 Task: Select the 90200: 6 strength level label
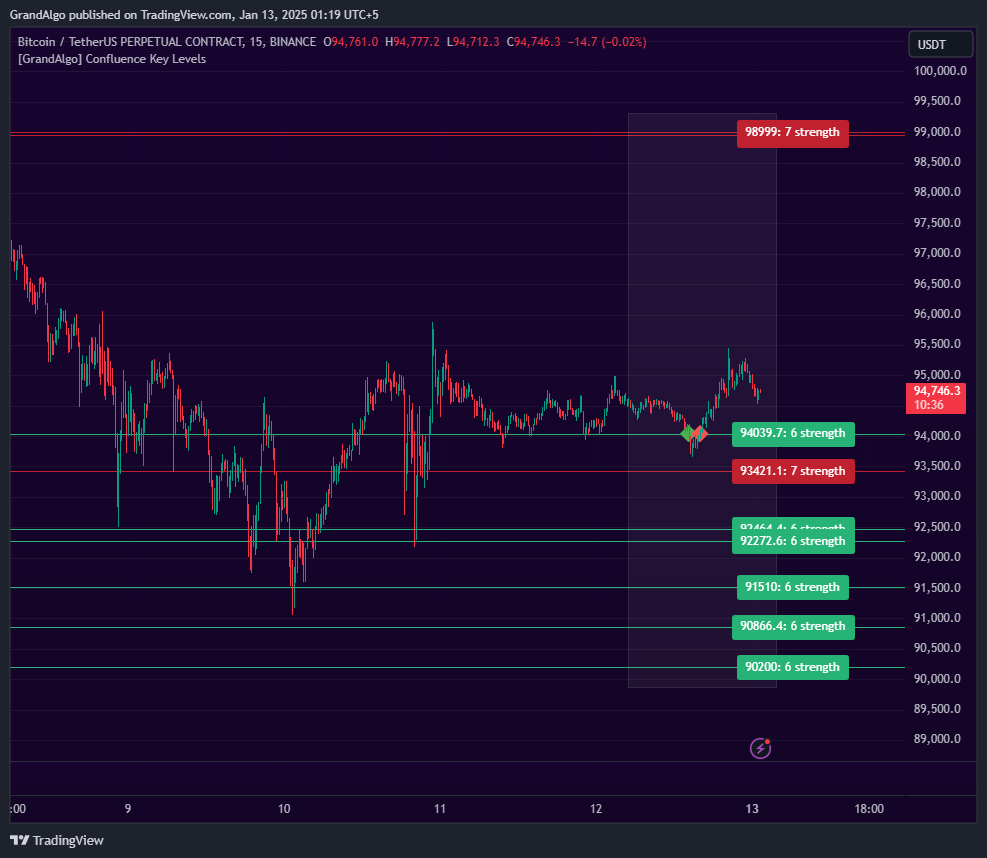pyautogui.click(x=793, y=667)
